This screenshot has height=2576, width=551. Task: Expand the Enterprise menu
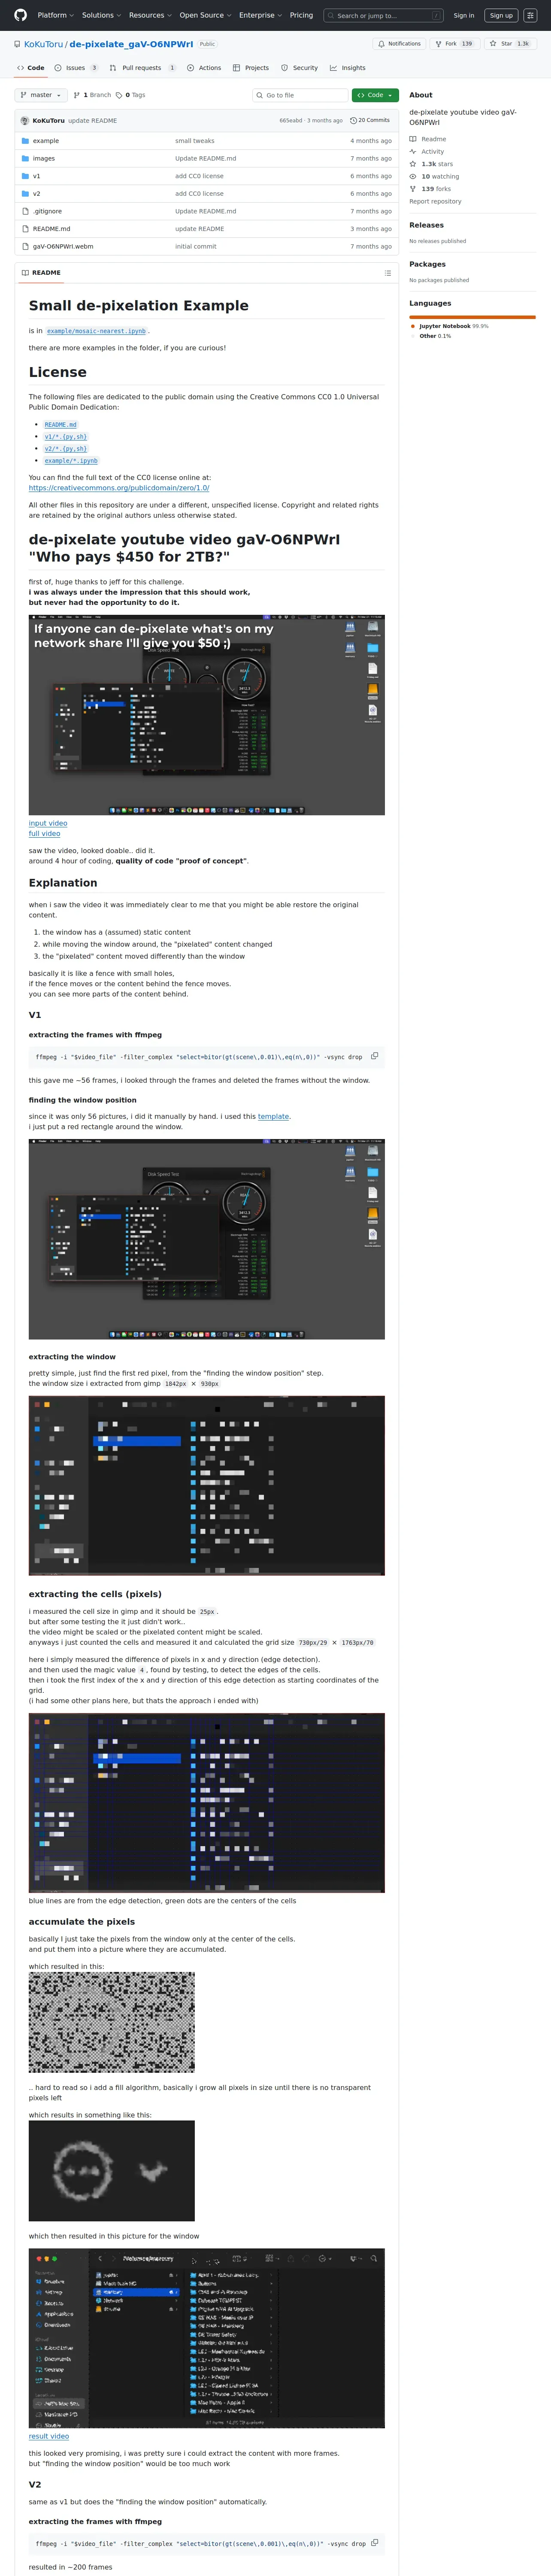260,15
